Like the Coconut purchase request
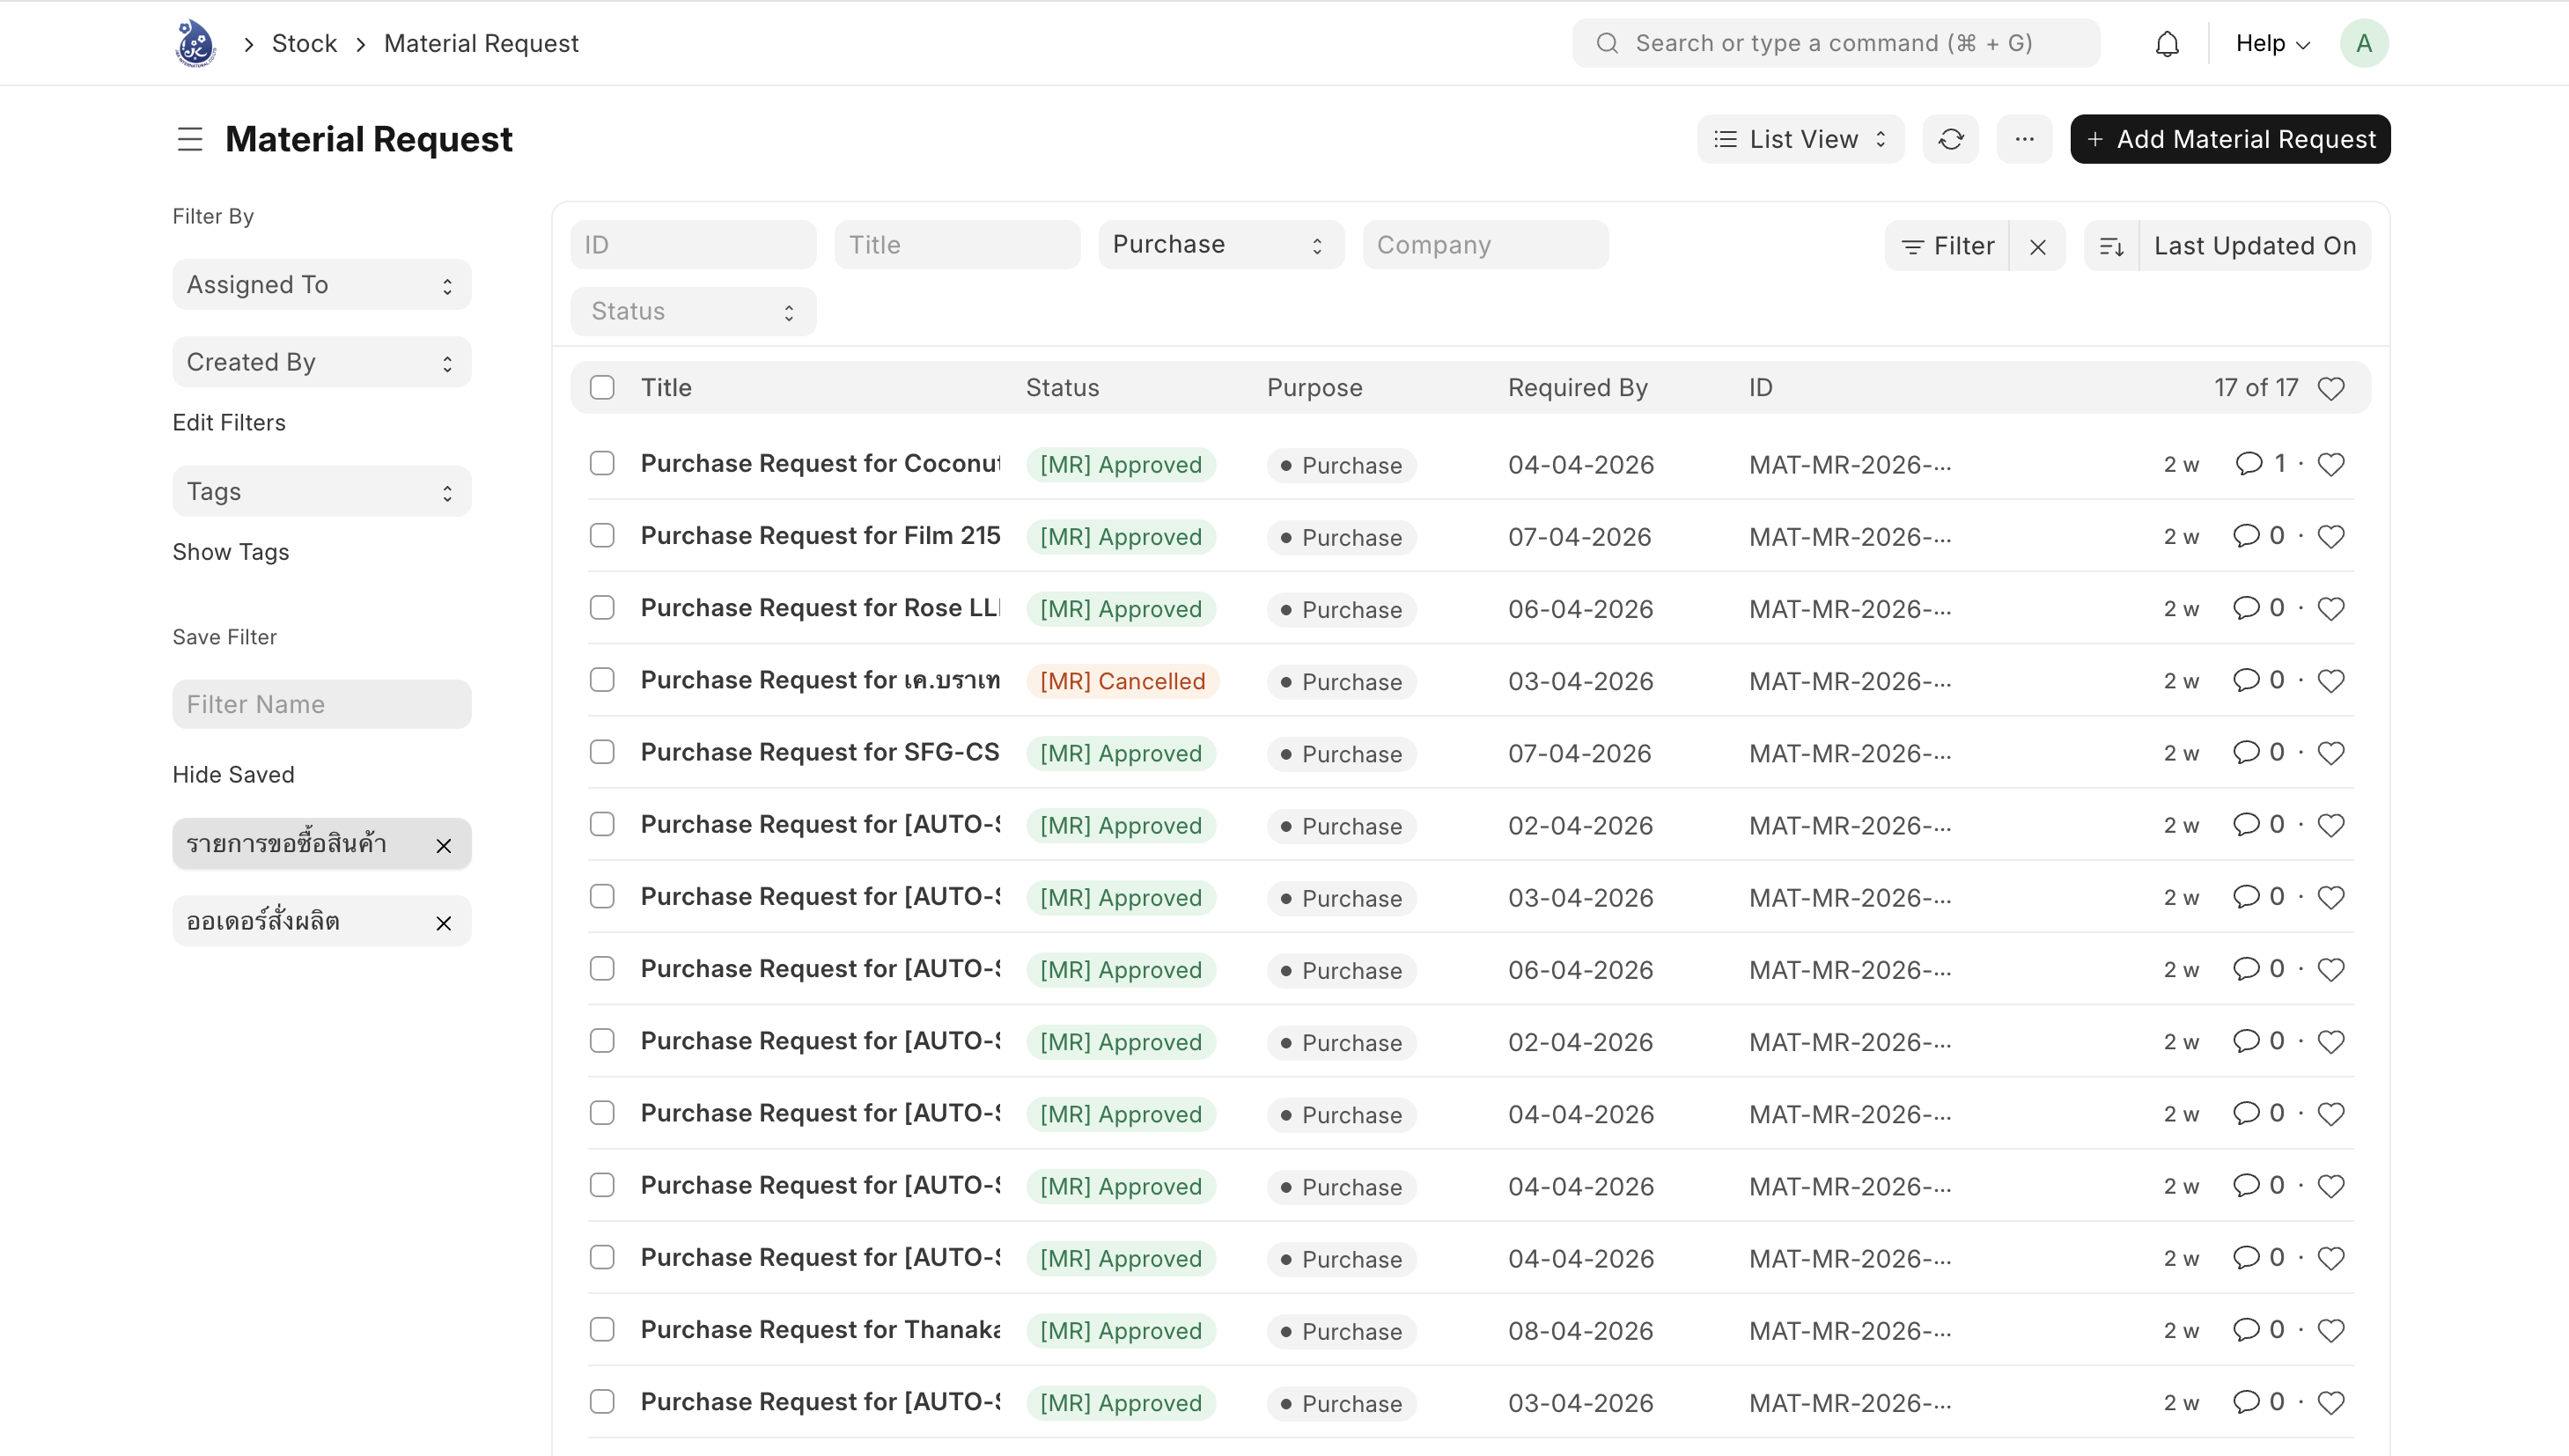 [2331, 464]
